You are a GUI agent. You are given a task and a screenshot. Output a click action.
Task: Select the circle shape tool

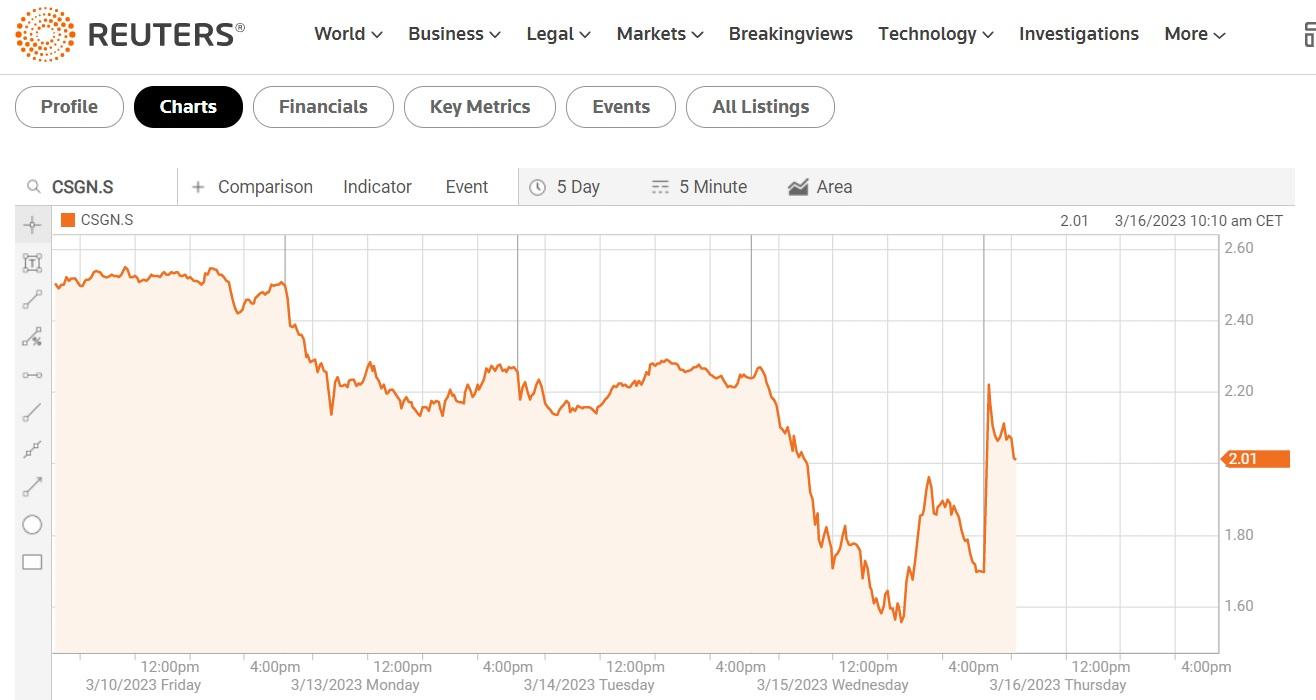click(x=32, y=524)
